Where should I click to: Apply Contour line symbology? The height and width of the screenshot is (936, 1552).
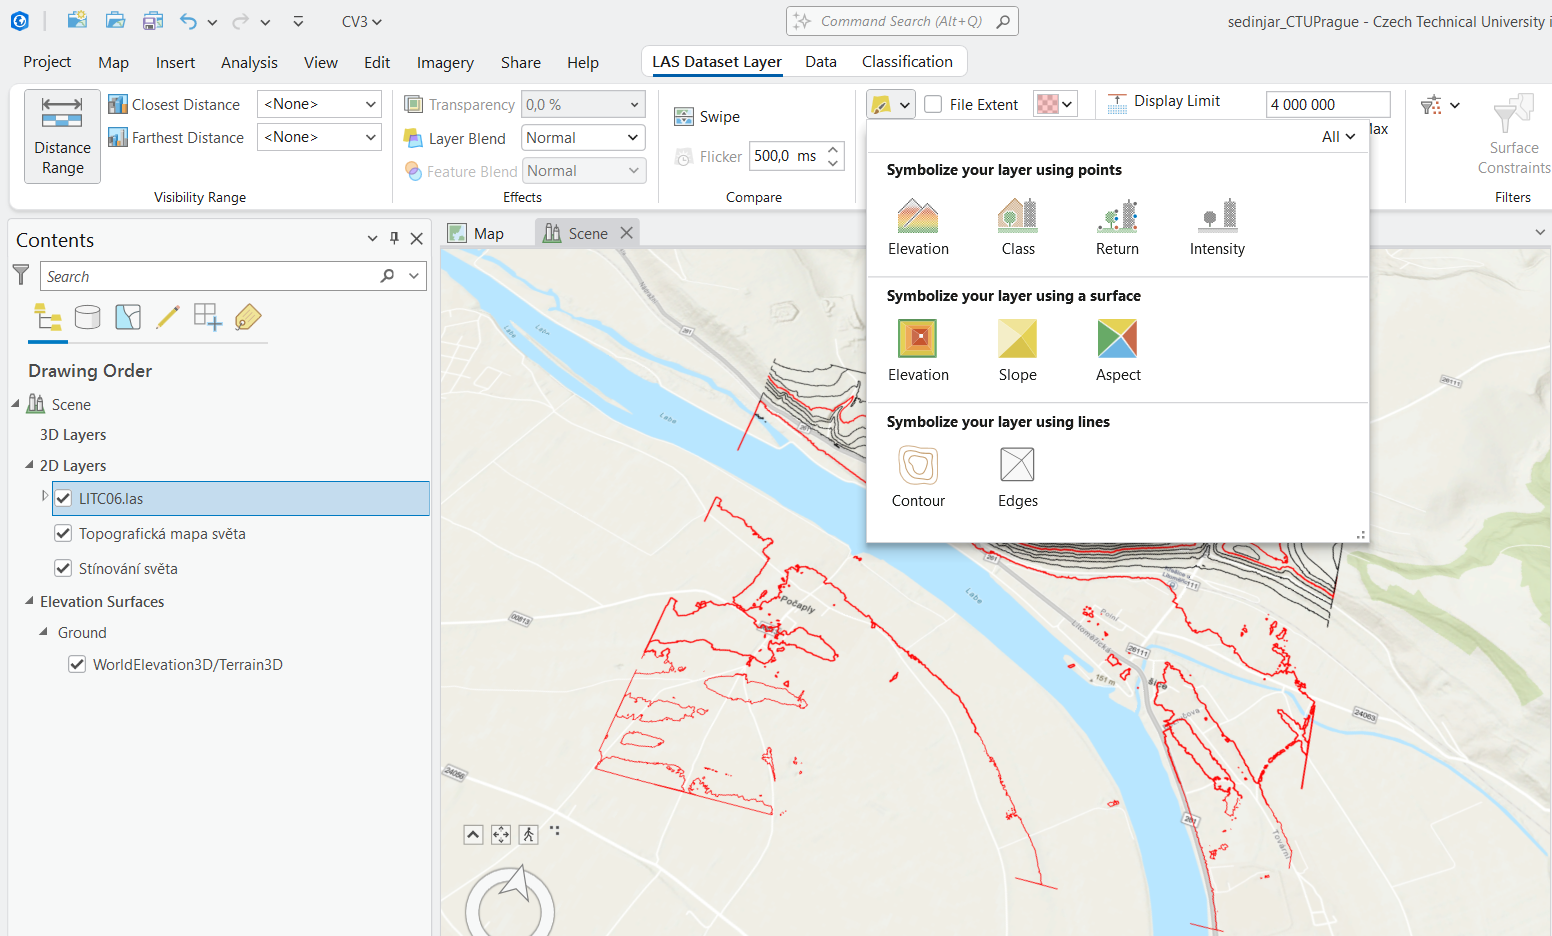click(x=917, y=465)
